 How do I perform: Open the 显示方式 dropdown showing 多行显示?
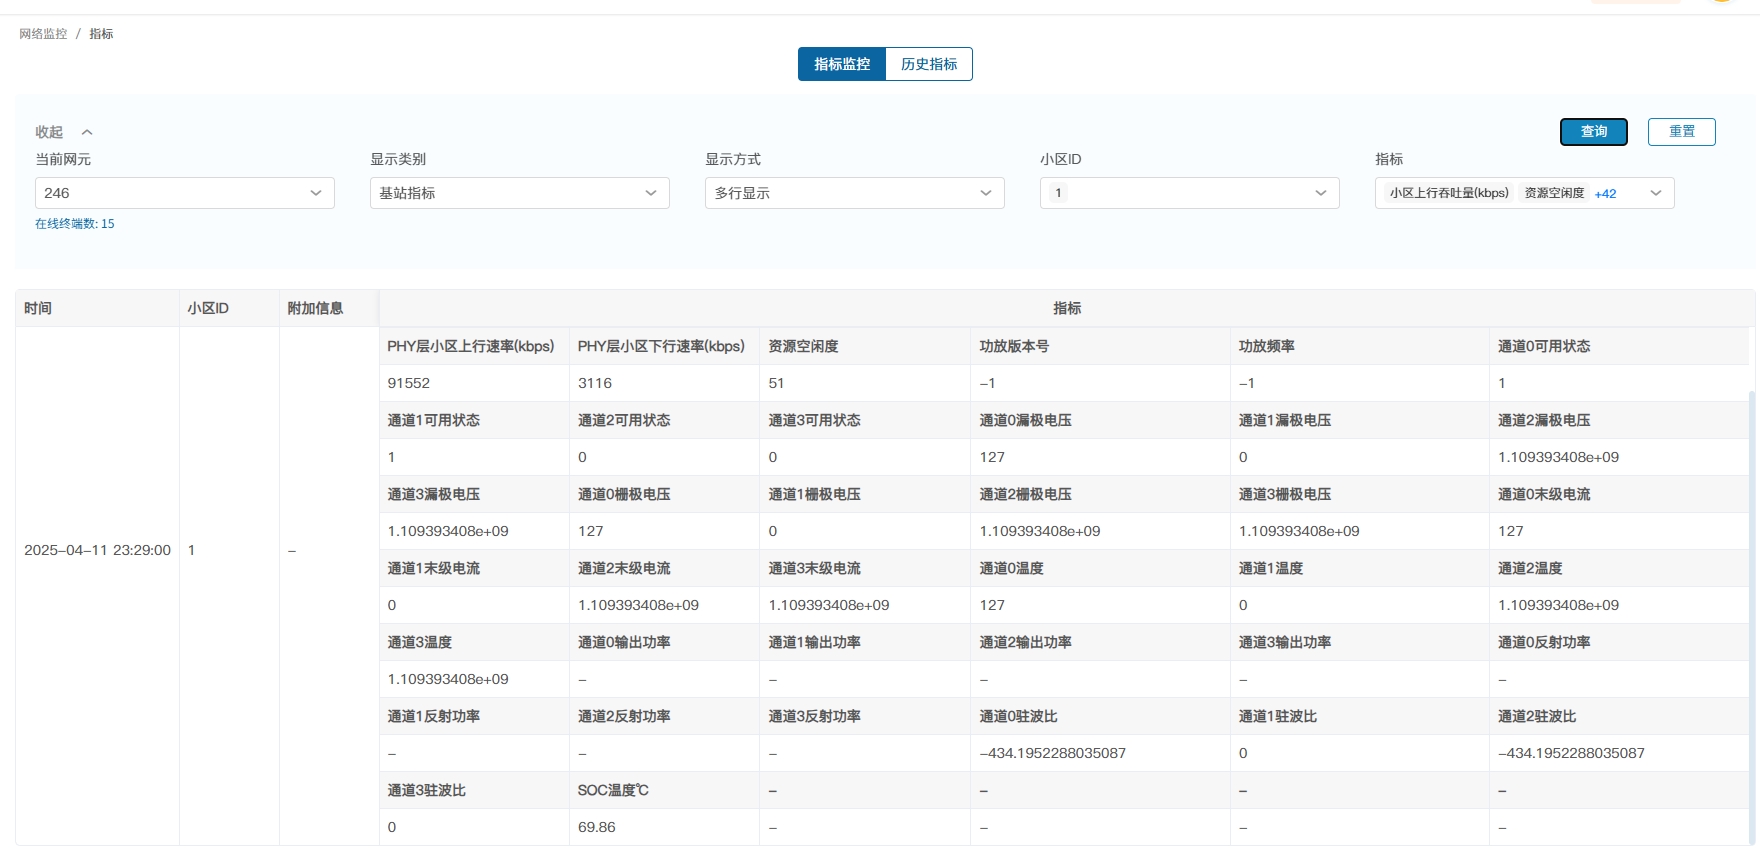click(855, 193)
